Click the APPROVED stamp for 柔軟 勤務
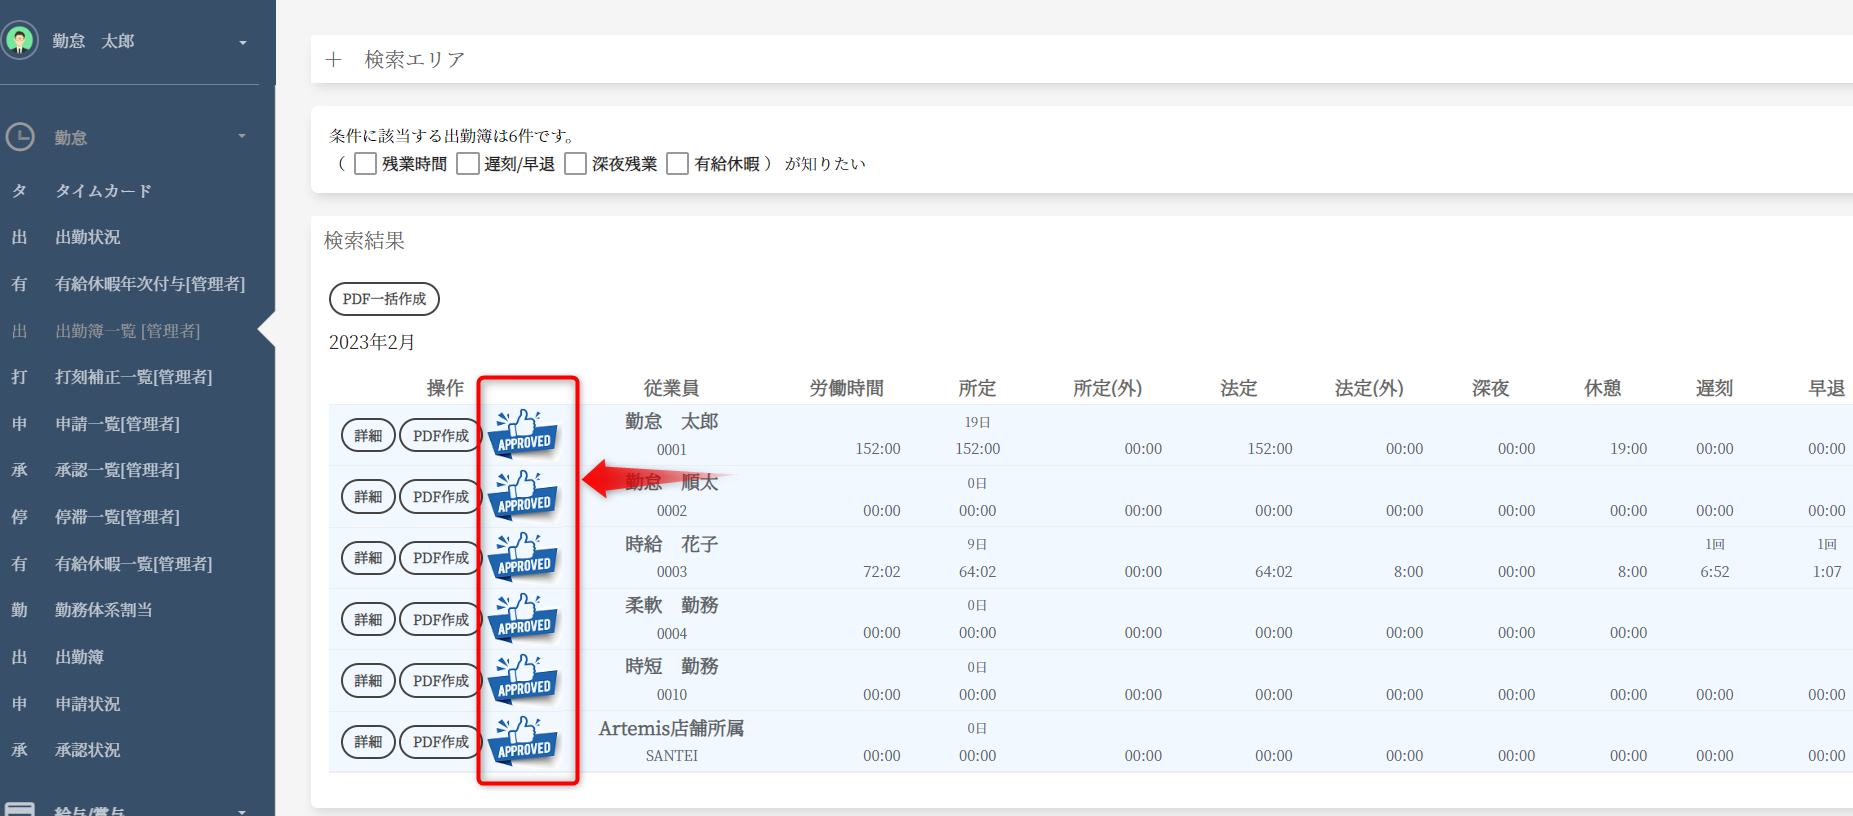Image resolution: width=1853 pixels, height=816 pixels. click(524, 618)
